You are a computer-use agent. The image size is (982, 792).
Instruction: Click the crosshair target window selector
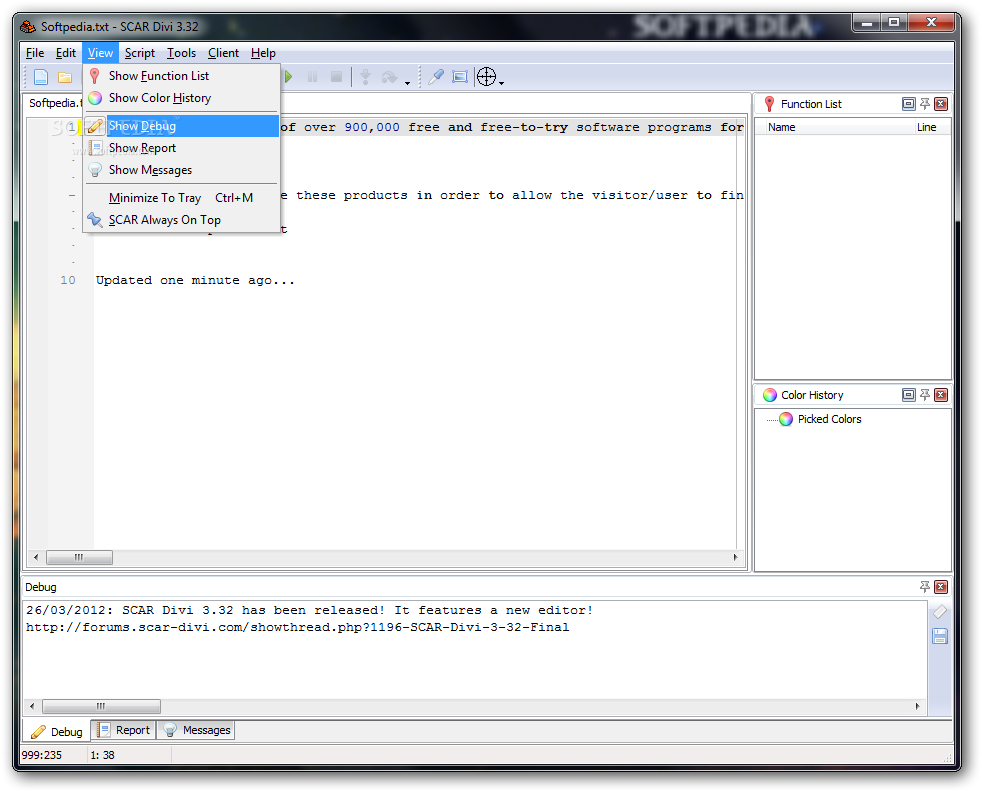click(487, 77)
